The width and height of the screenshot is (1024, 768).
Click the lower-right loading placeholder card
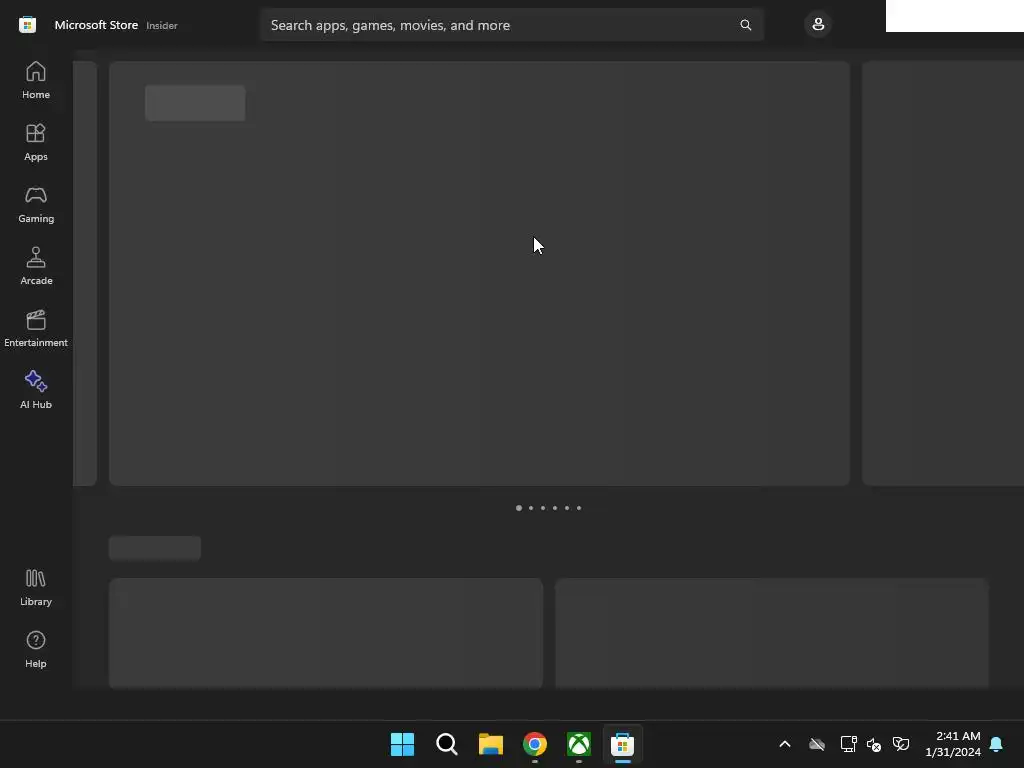pyautogui.click(x=772, y=633)
